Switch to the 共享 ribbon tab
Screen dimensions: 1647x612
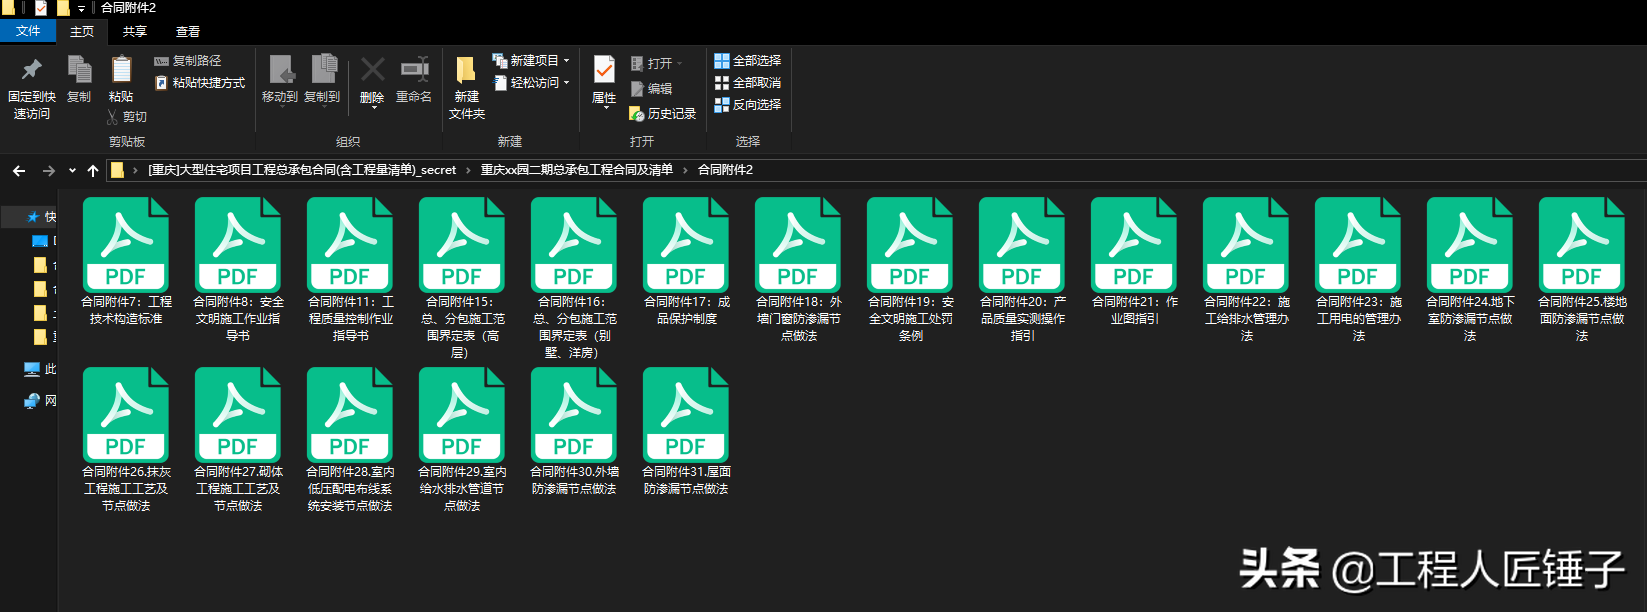135,32
